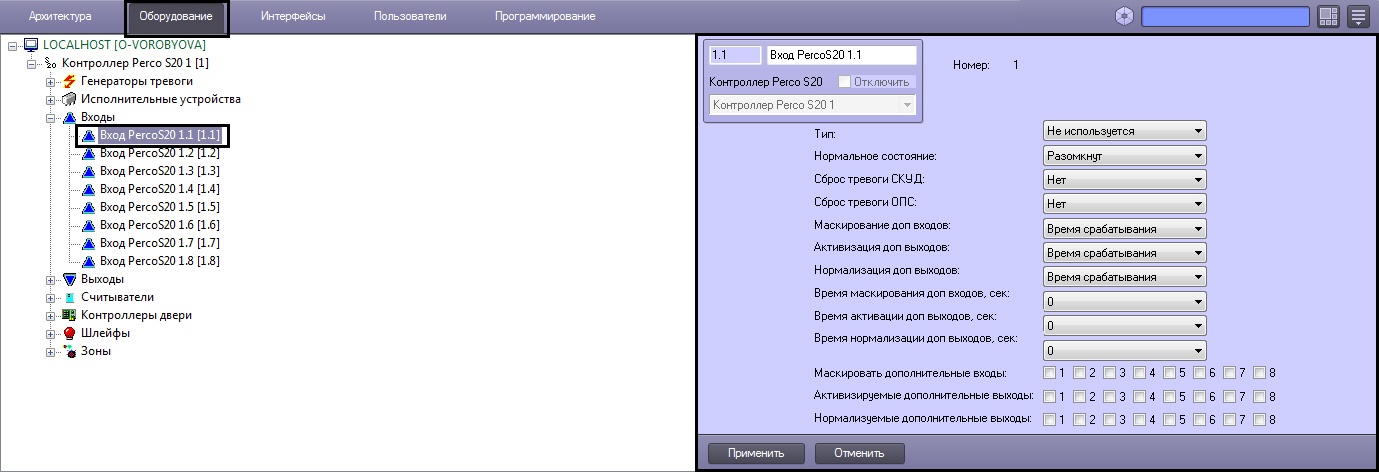1379x472 pixels.
Task: Toggle the Отключить checkbox
Action: tap(844, 81)
